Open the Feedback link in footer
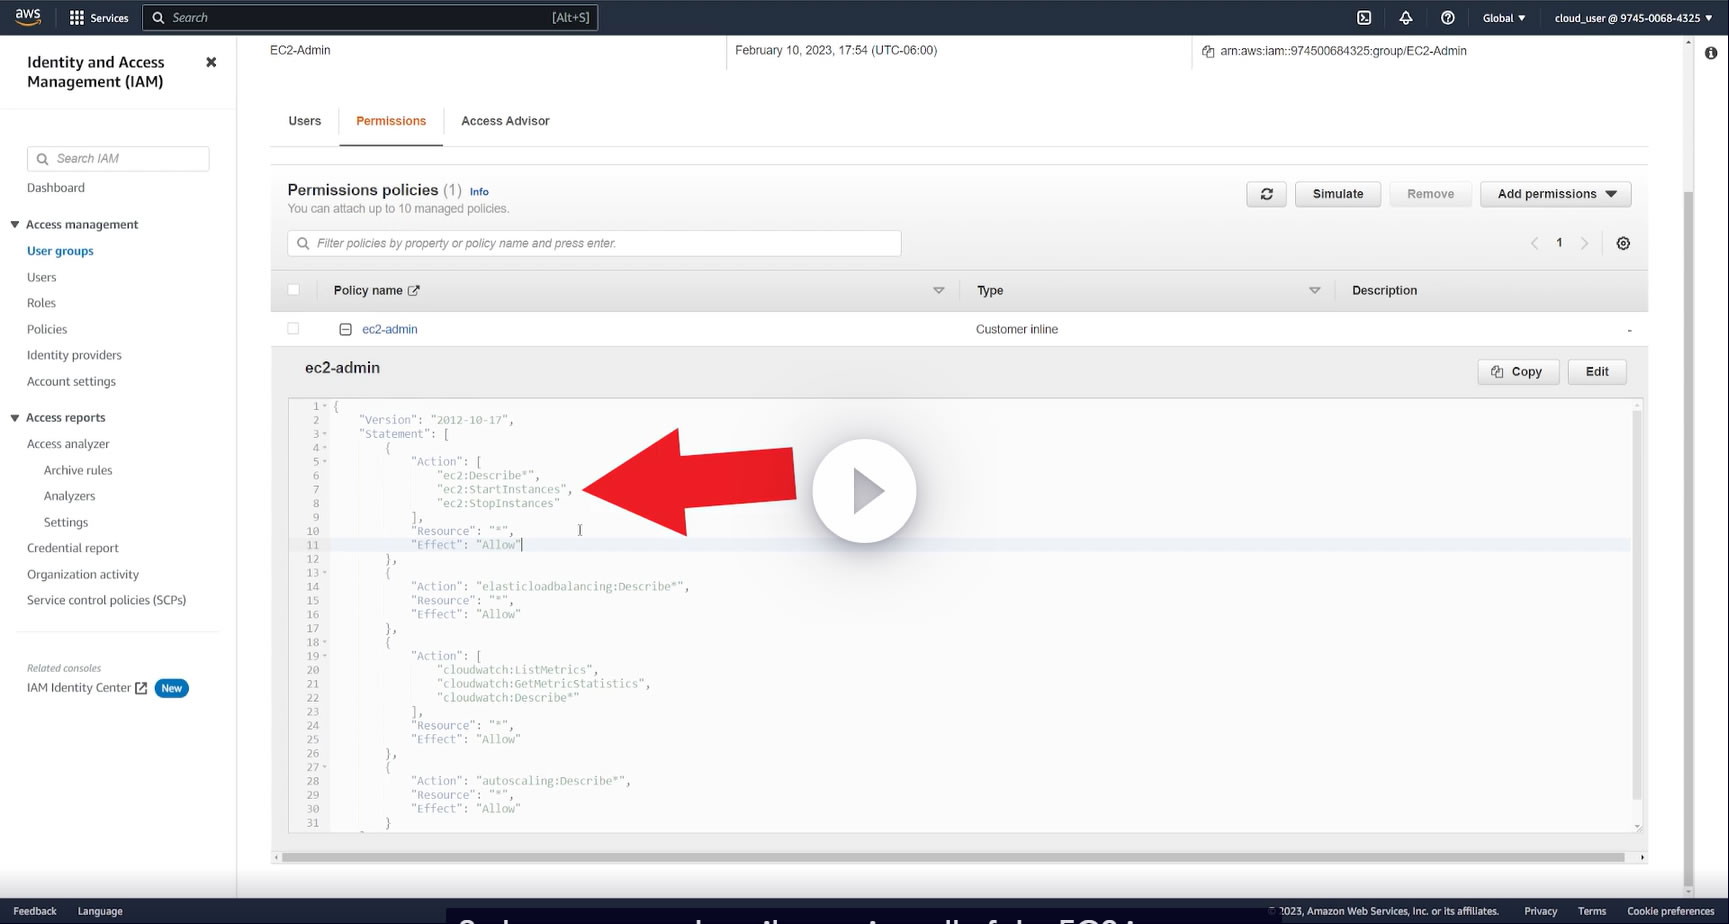This screenshot has width=1729, height=924. pos(35,911)
